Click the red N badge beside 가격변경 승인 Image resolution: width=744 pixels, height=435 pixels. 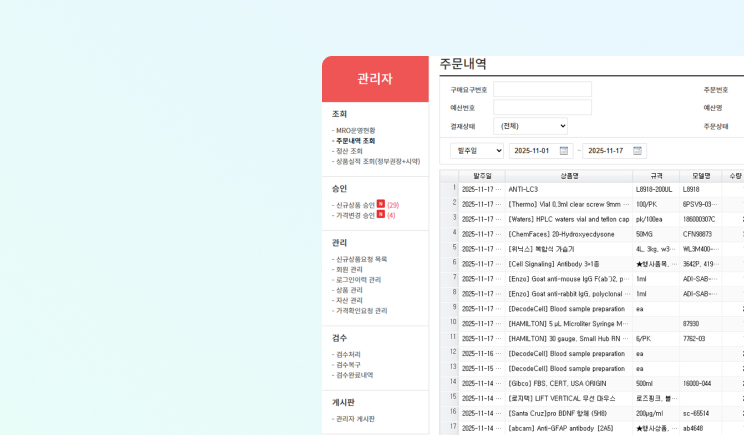pos(381,214)
